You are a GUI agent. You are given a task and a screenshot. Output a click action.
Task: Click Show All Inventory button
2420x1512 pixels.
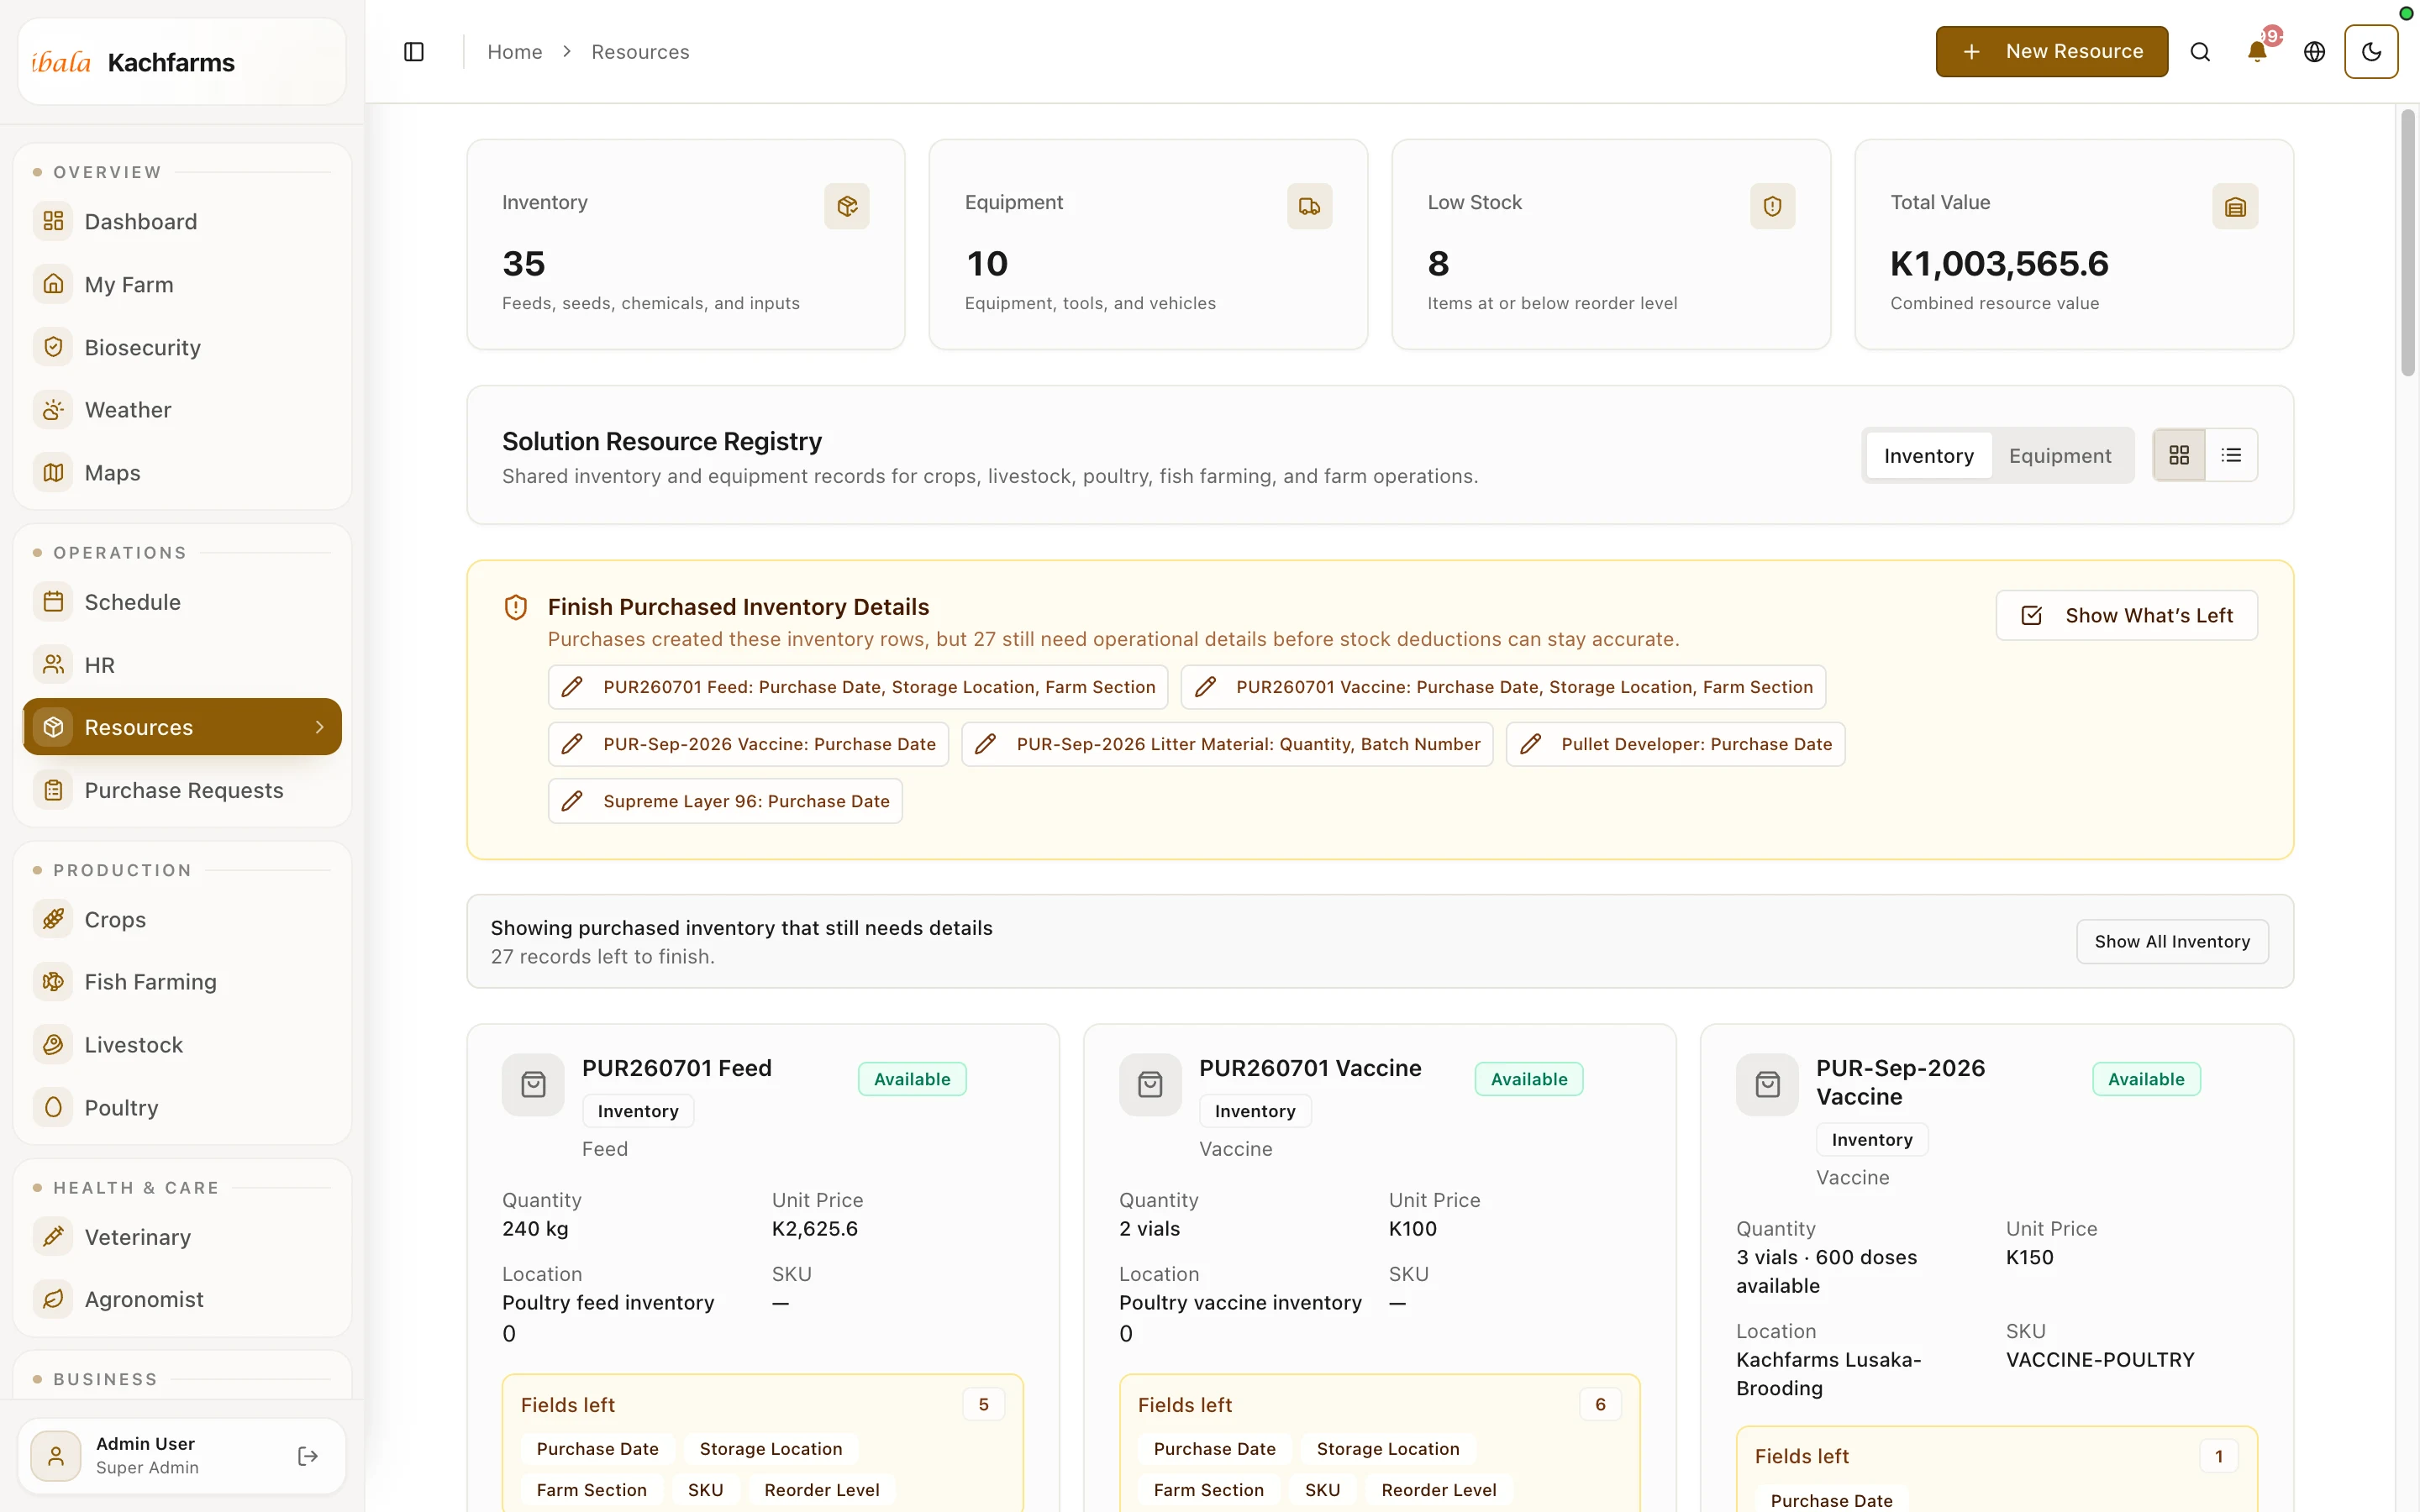[2172, 941]
